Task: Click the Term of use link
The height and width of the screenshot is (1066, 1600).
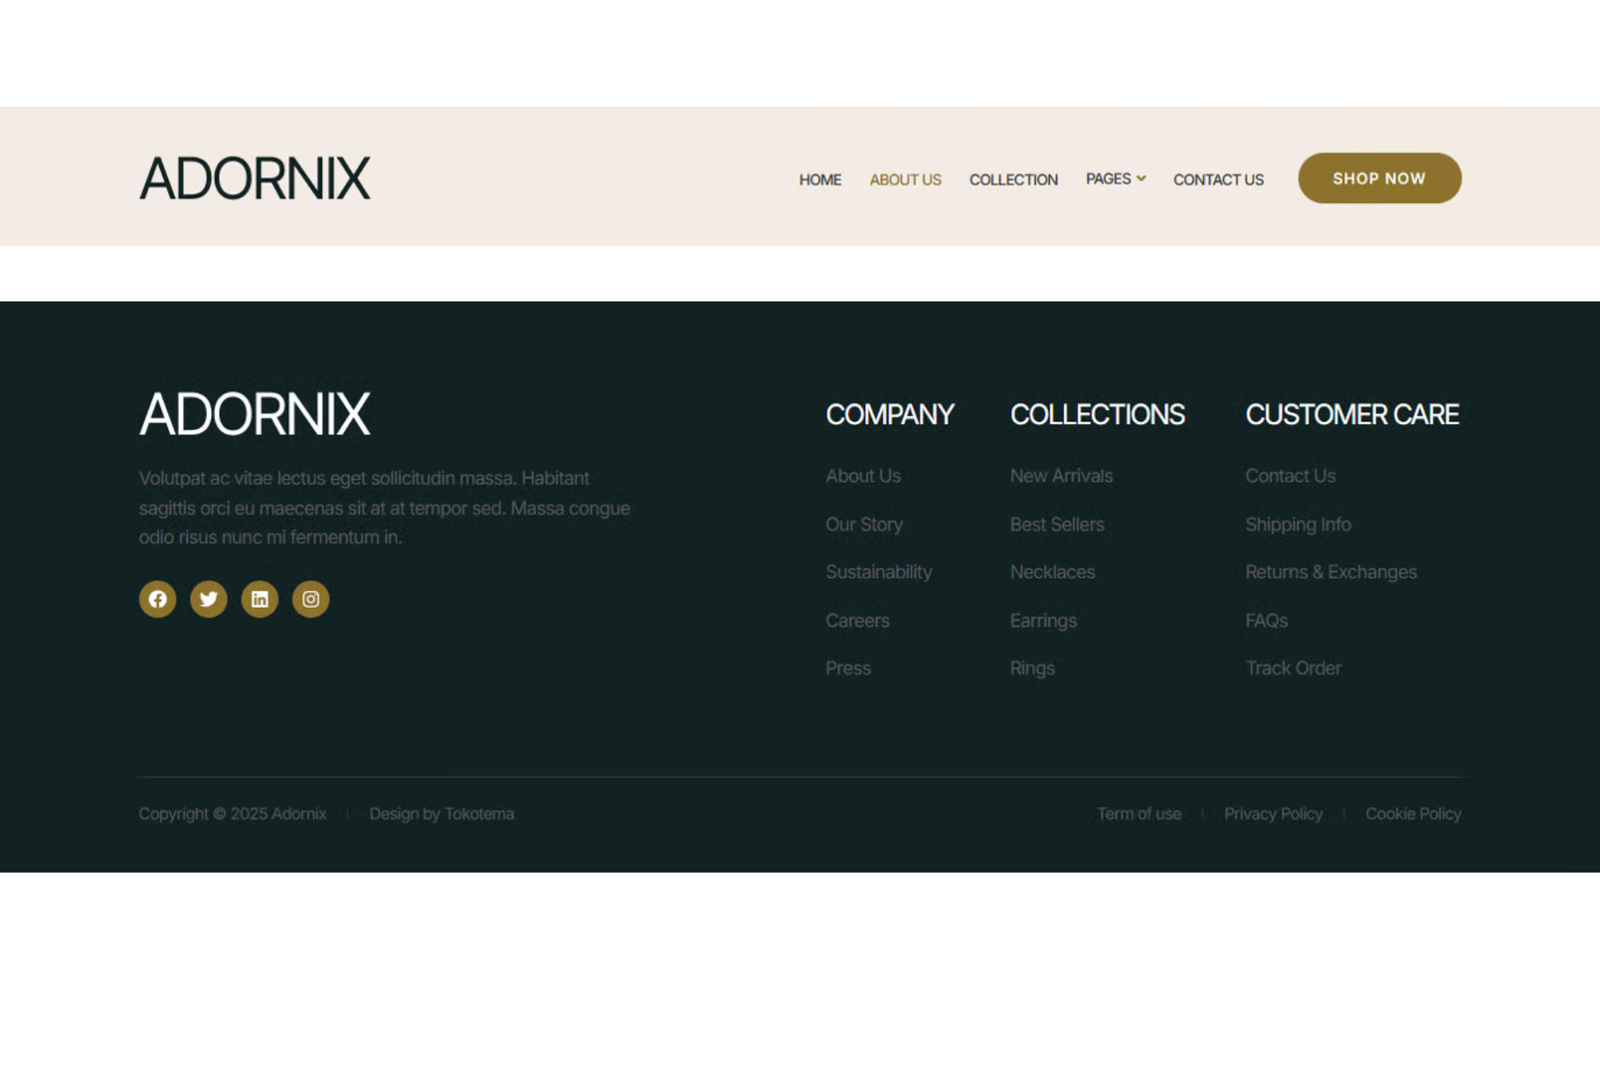Action: coord(1139,814)
